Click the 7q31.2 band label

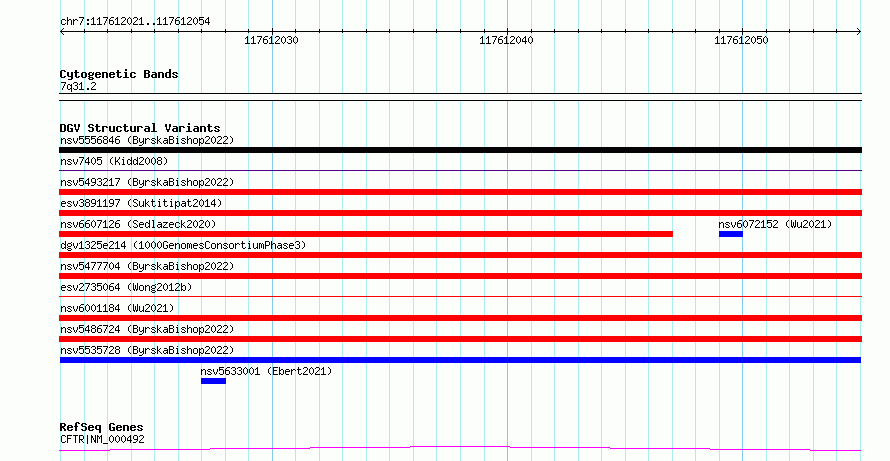coord(78,87)
